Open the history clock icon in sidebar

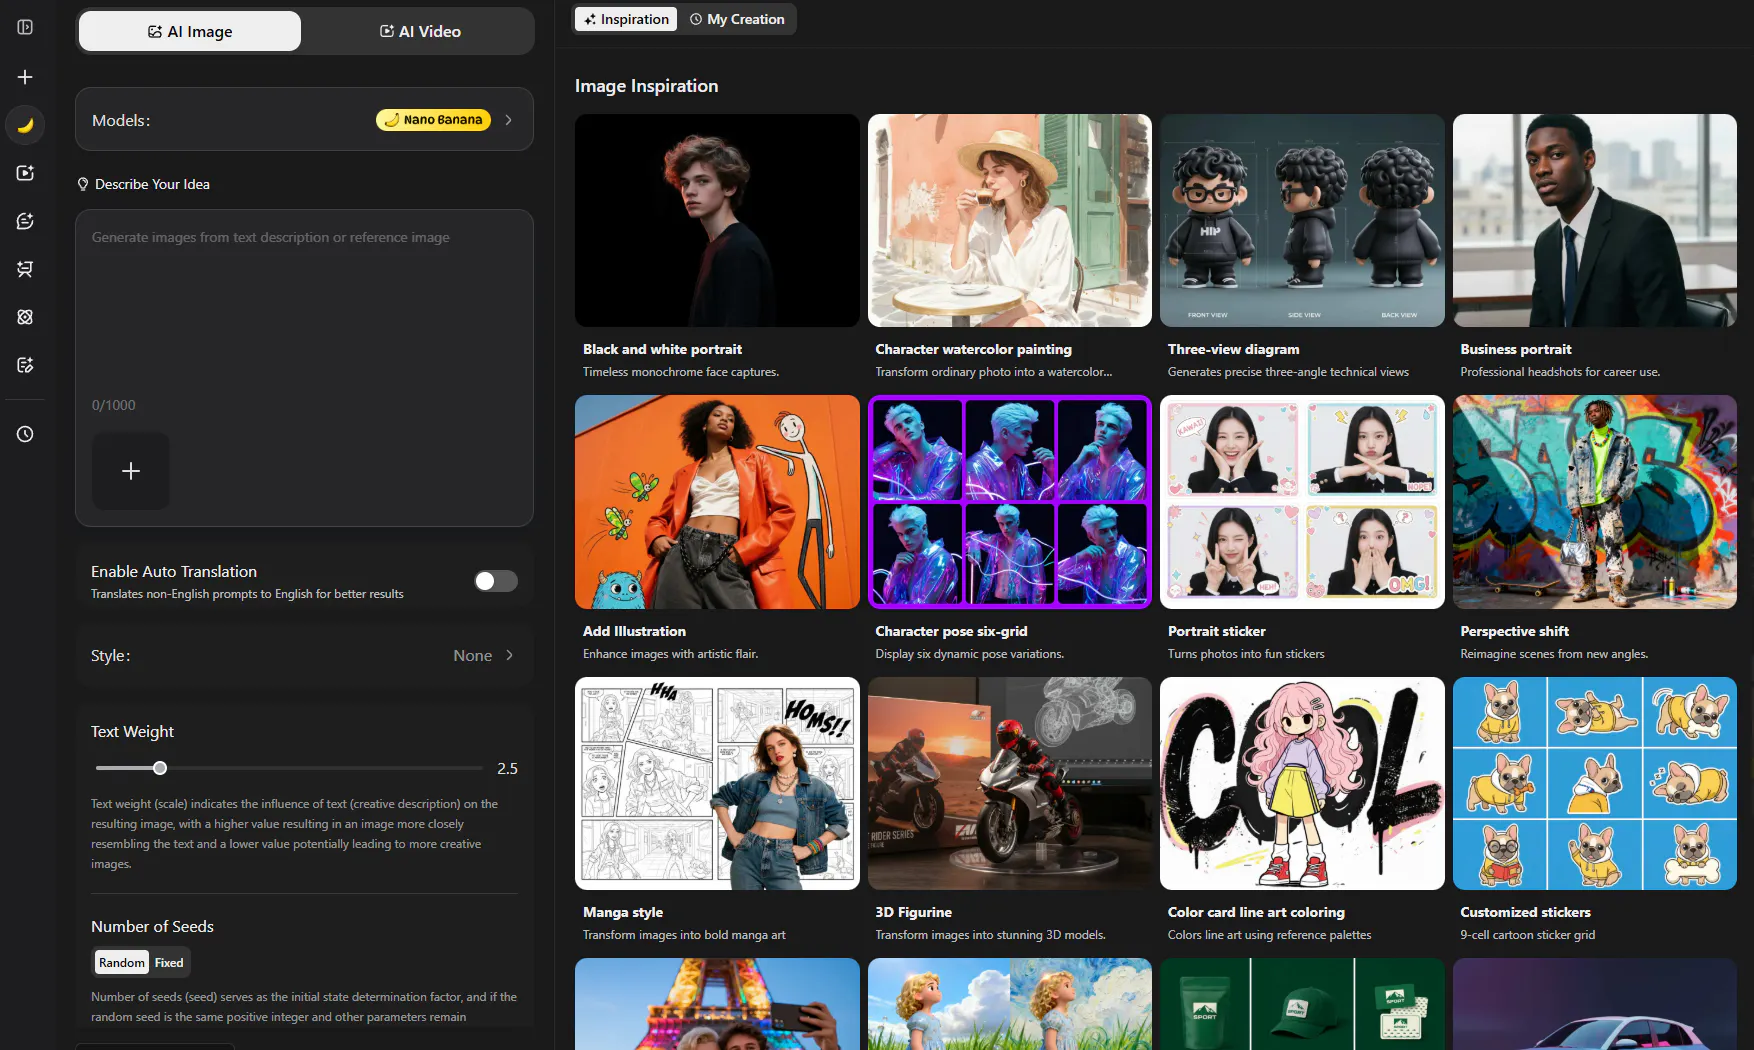click(x=25, y=434)
